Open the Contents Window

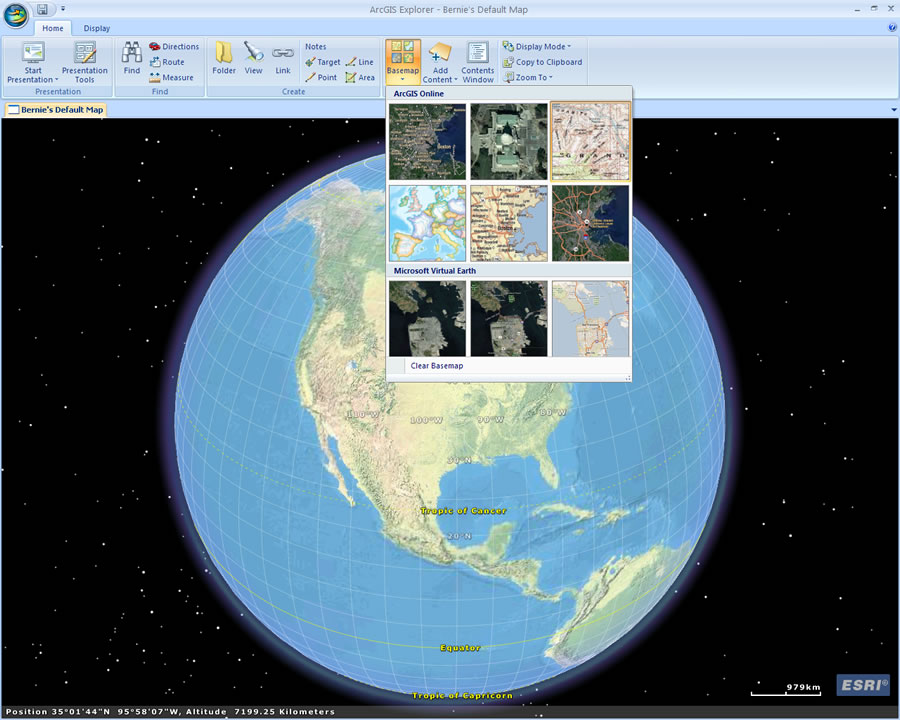click(477, 62)
